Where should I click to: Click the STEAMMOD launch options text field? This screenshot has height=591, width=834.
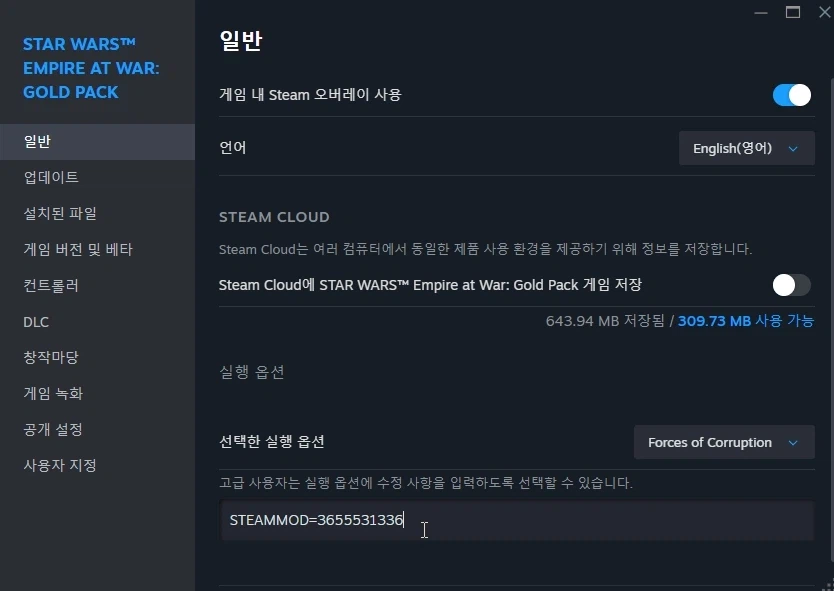pos(400,519)
